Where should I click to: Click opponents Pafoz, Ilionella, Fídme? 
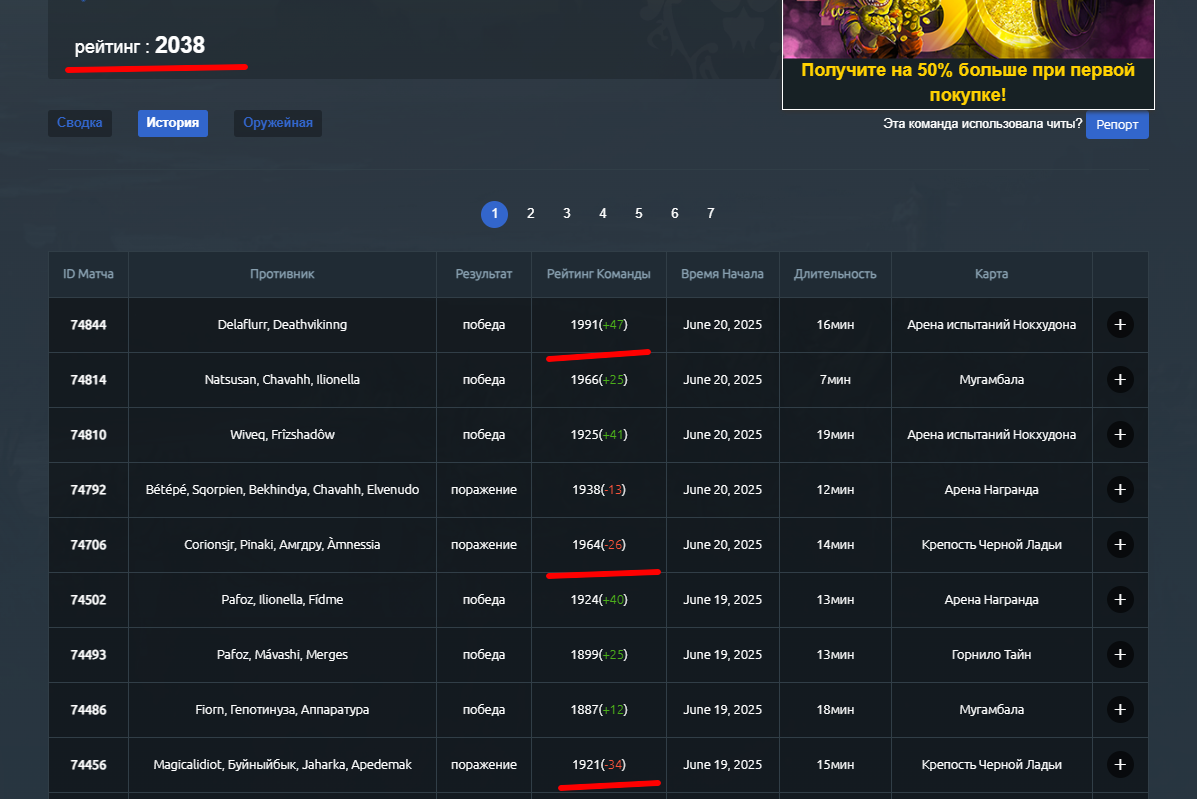coord(282,599)
